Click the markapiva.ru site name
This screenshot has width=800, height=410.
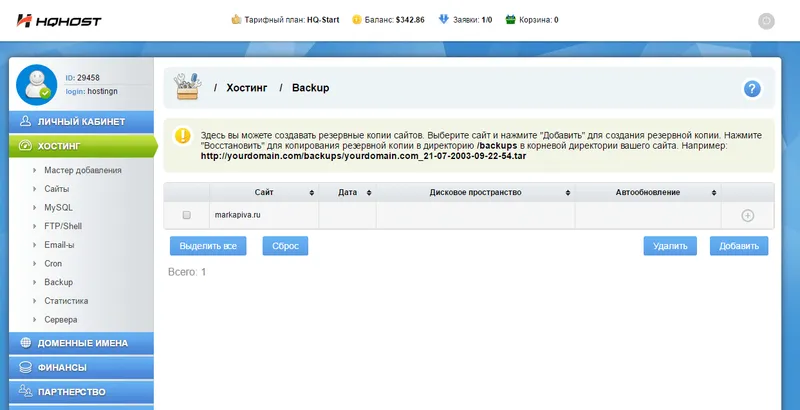point(237,215)
